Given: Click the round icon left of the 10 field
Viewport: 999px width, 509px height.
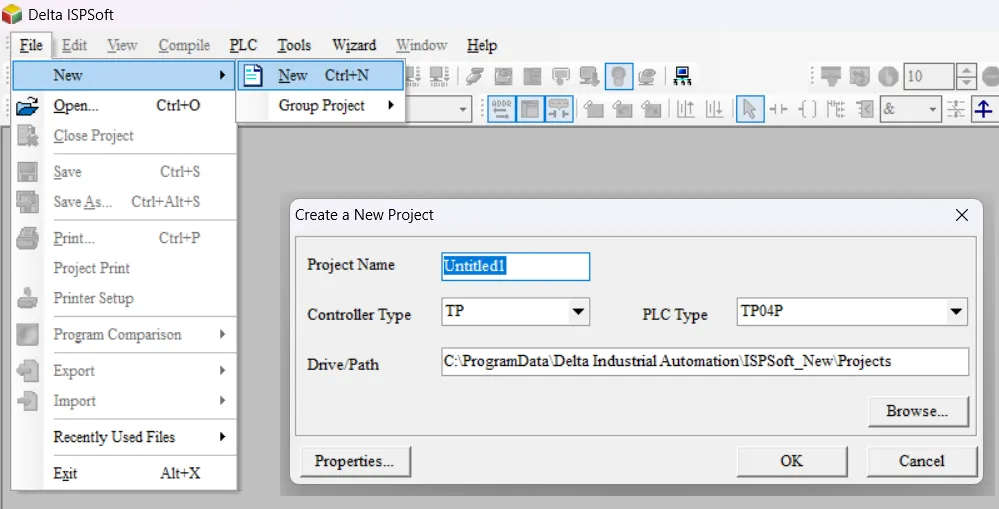Looking at the screenshot, I should tap(888, 76).
